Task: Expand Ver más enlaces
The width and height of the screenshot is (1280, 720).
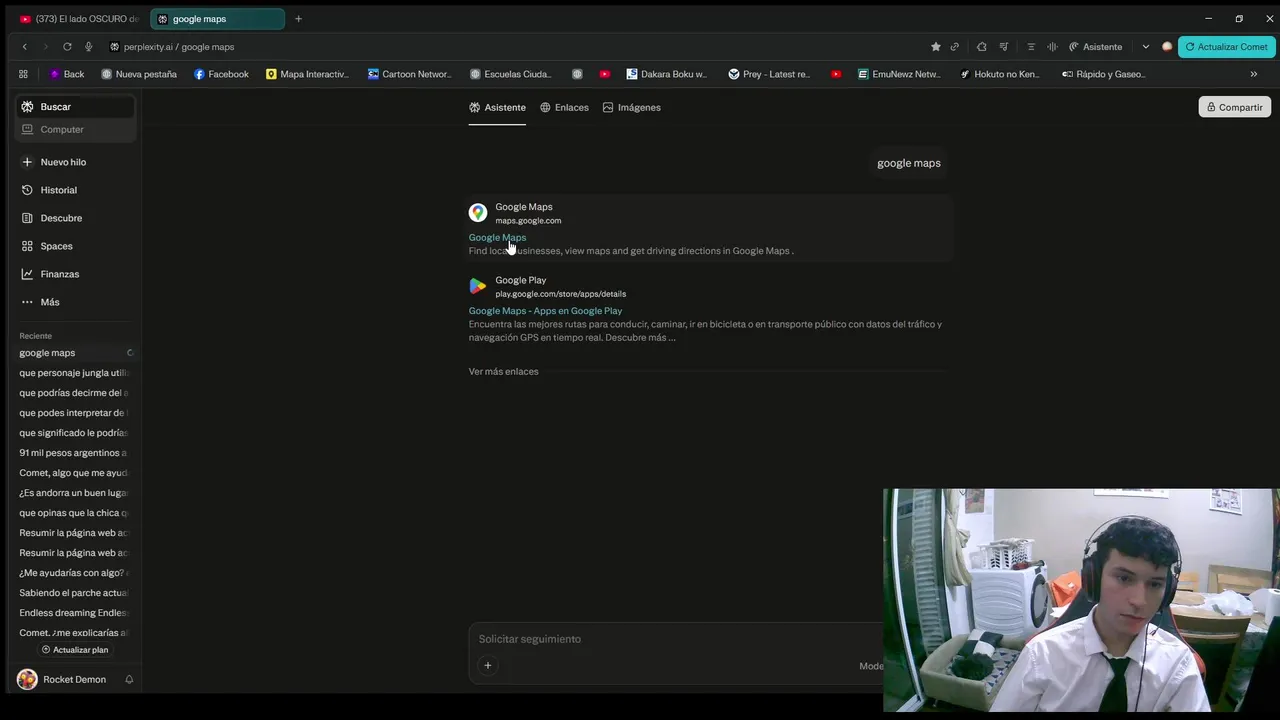Action: pyautogui.click(x=503, y=371)
